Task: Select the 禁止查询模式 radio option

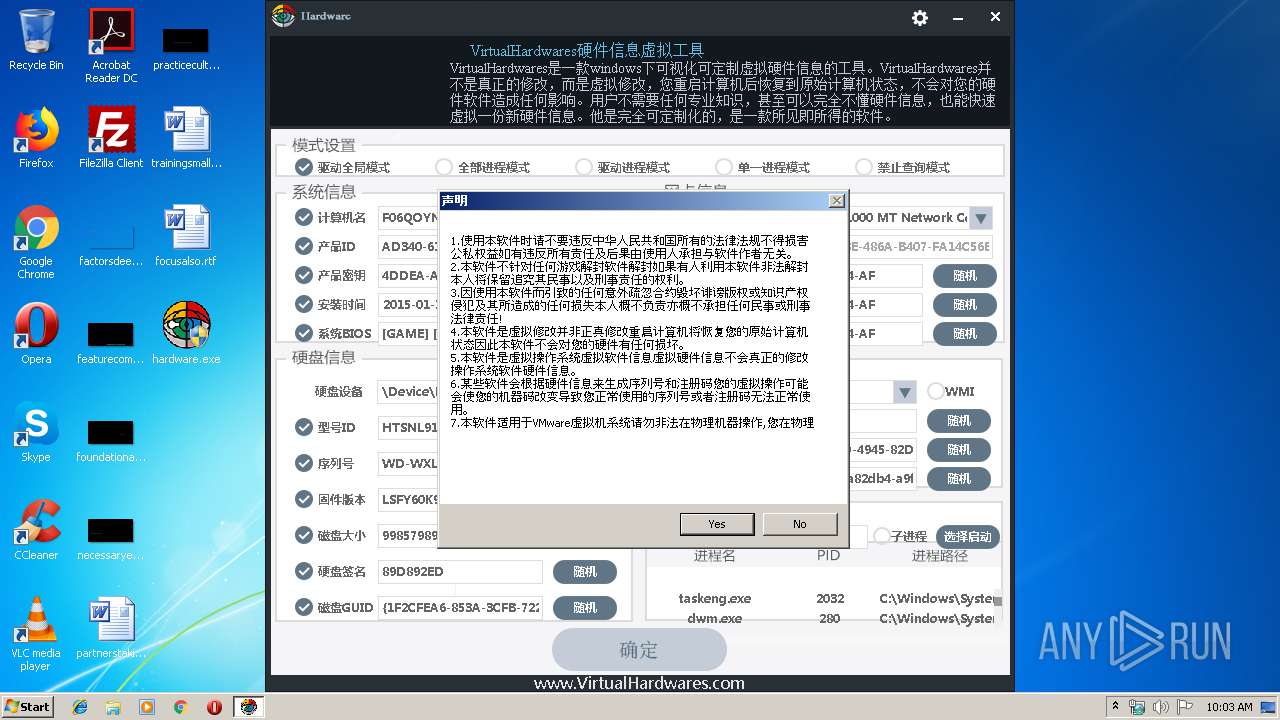Action: point(864,167)
